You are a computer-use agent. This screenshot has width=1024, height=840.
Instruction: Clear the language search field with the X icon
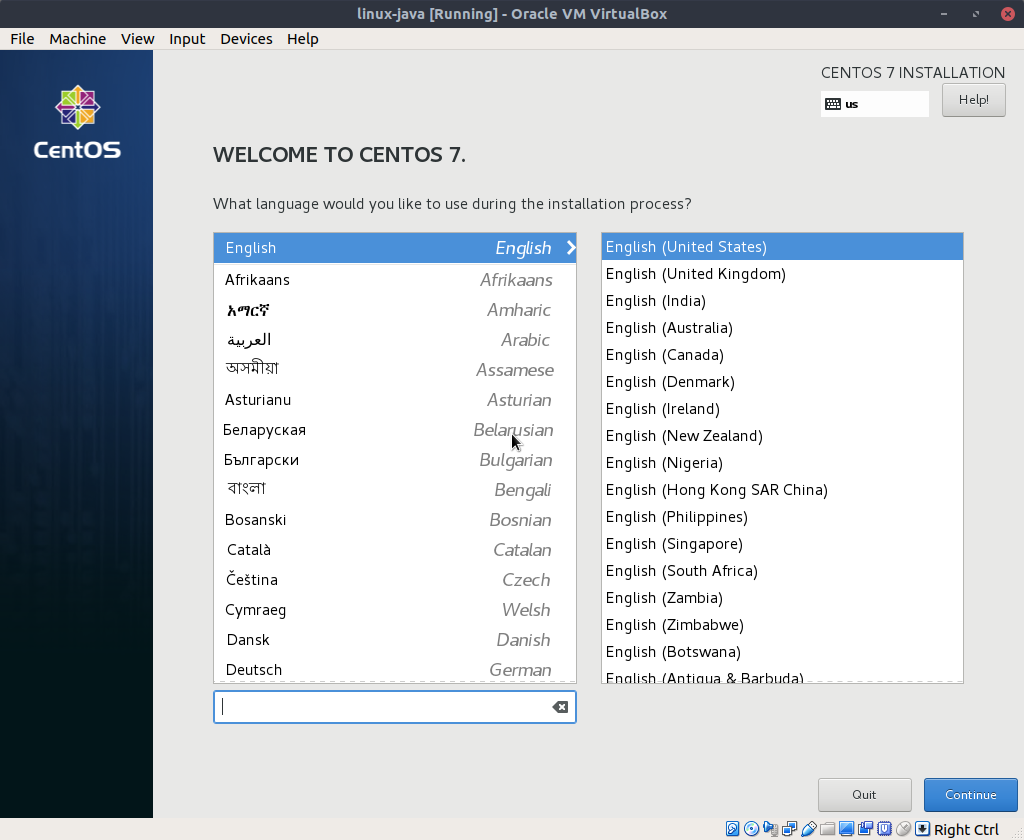click(x=560, y=707)
